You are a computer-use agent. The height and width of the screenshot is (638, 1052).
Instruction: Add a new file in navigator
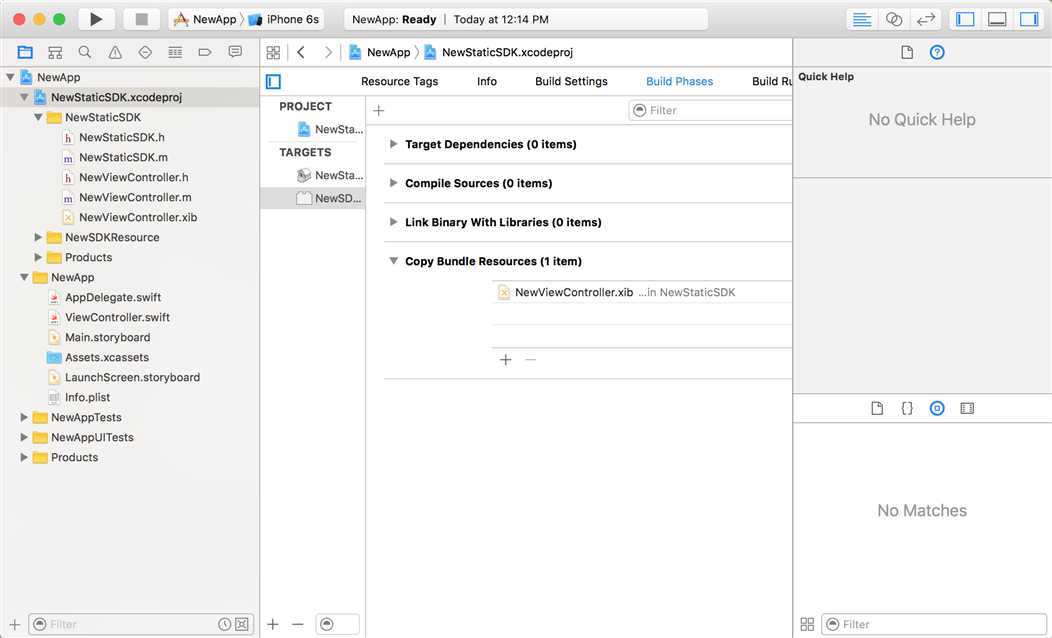pos(15,625)
